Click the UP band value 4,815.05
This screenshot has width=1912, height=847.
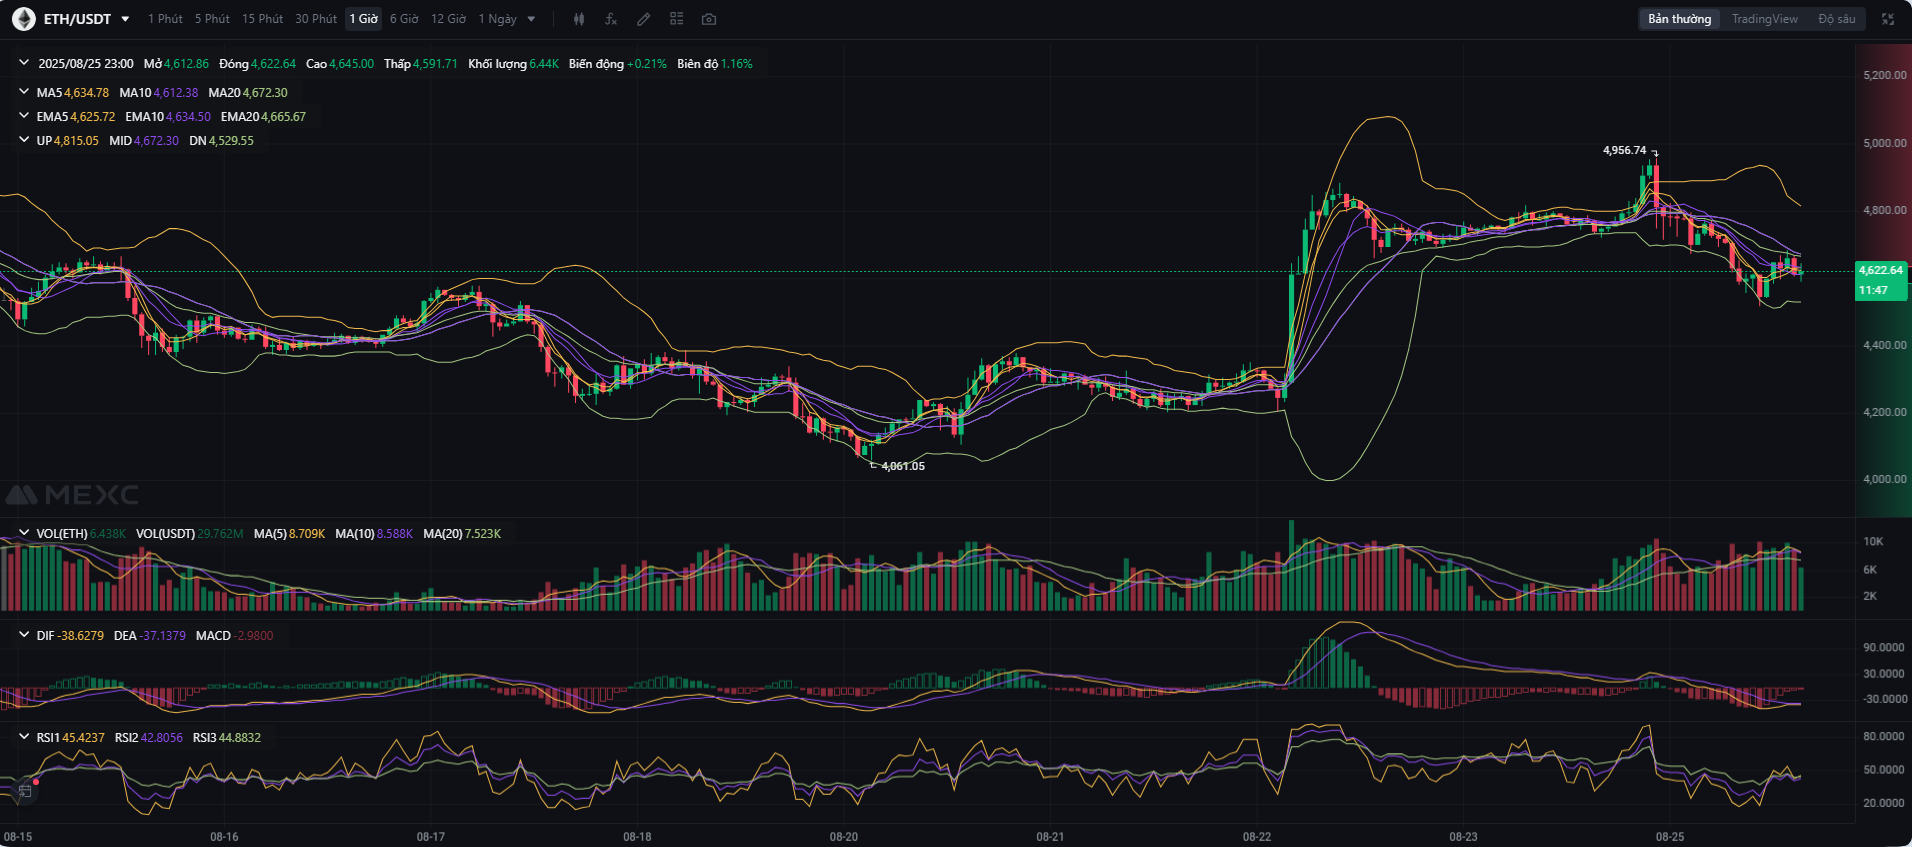[x=76, y=140]
